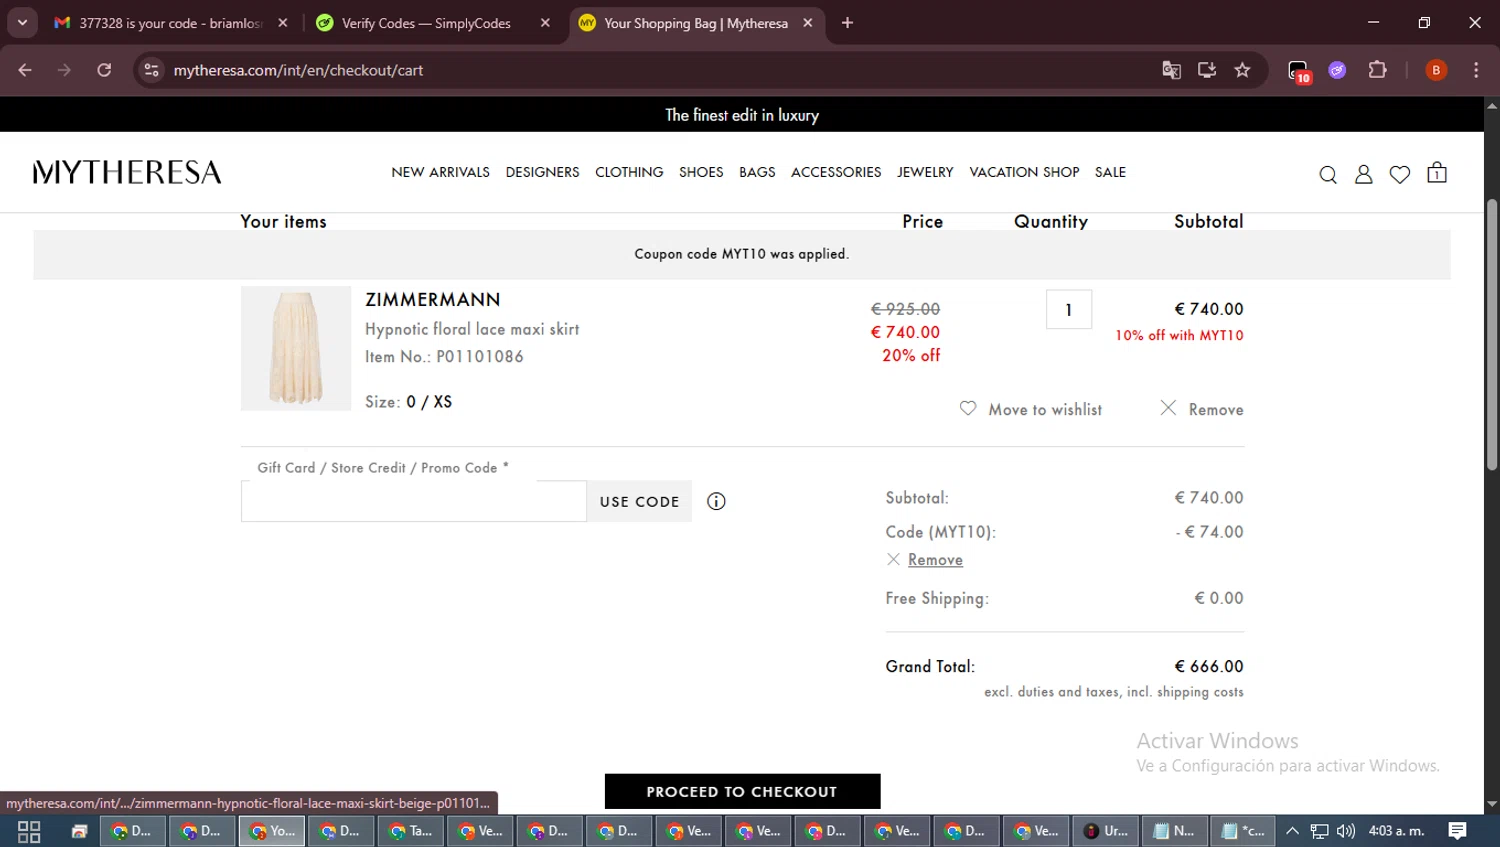
Task: Open the SHOES menu
Action: (701, 172)
